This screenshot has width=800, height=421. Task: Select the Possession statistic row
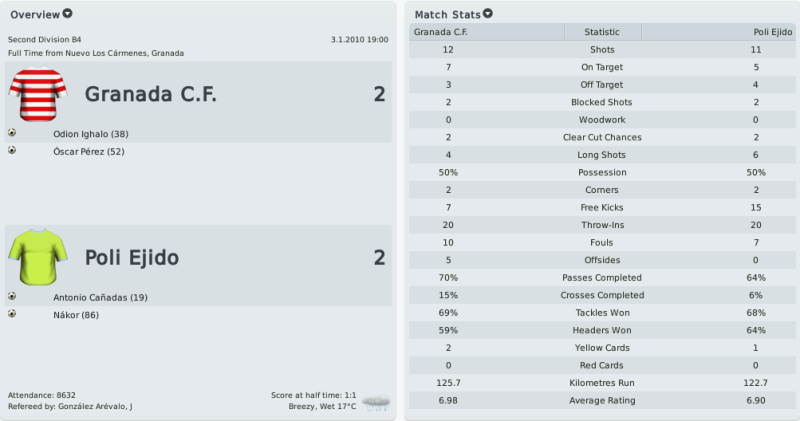[x=602, y=172]
